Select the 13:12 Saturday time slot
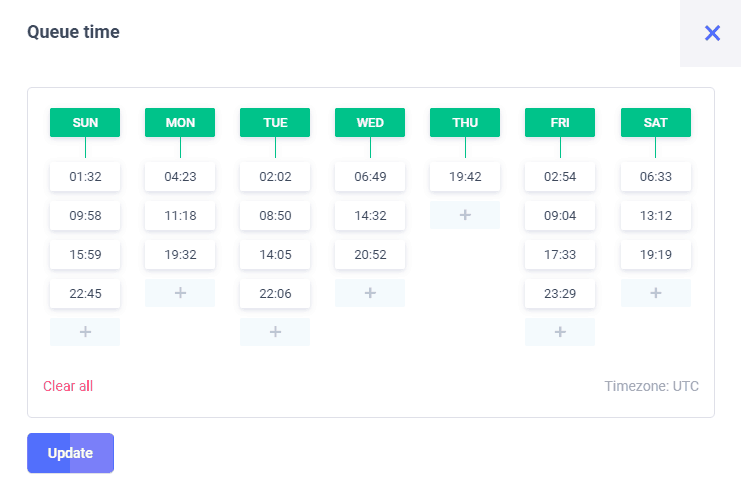741x487 pixels. point(656,215)
